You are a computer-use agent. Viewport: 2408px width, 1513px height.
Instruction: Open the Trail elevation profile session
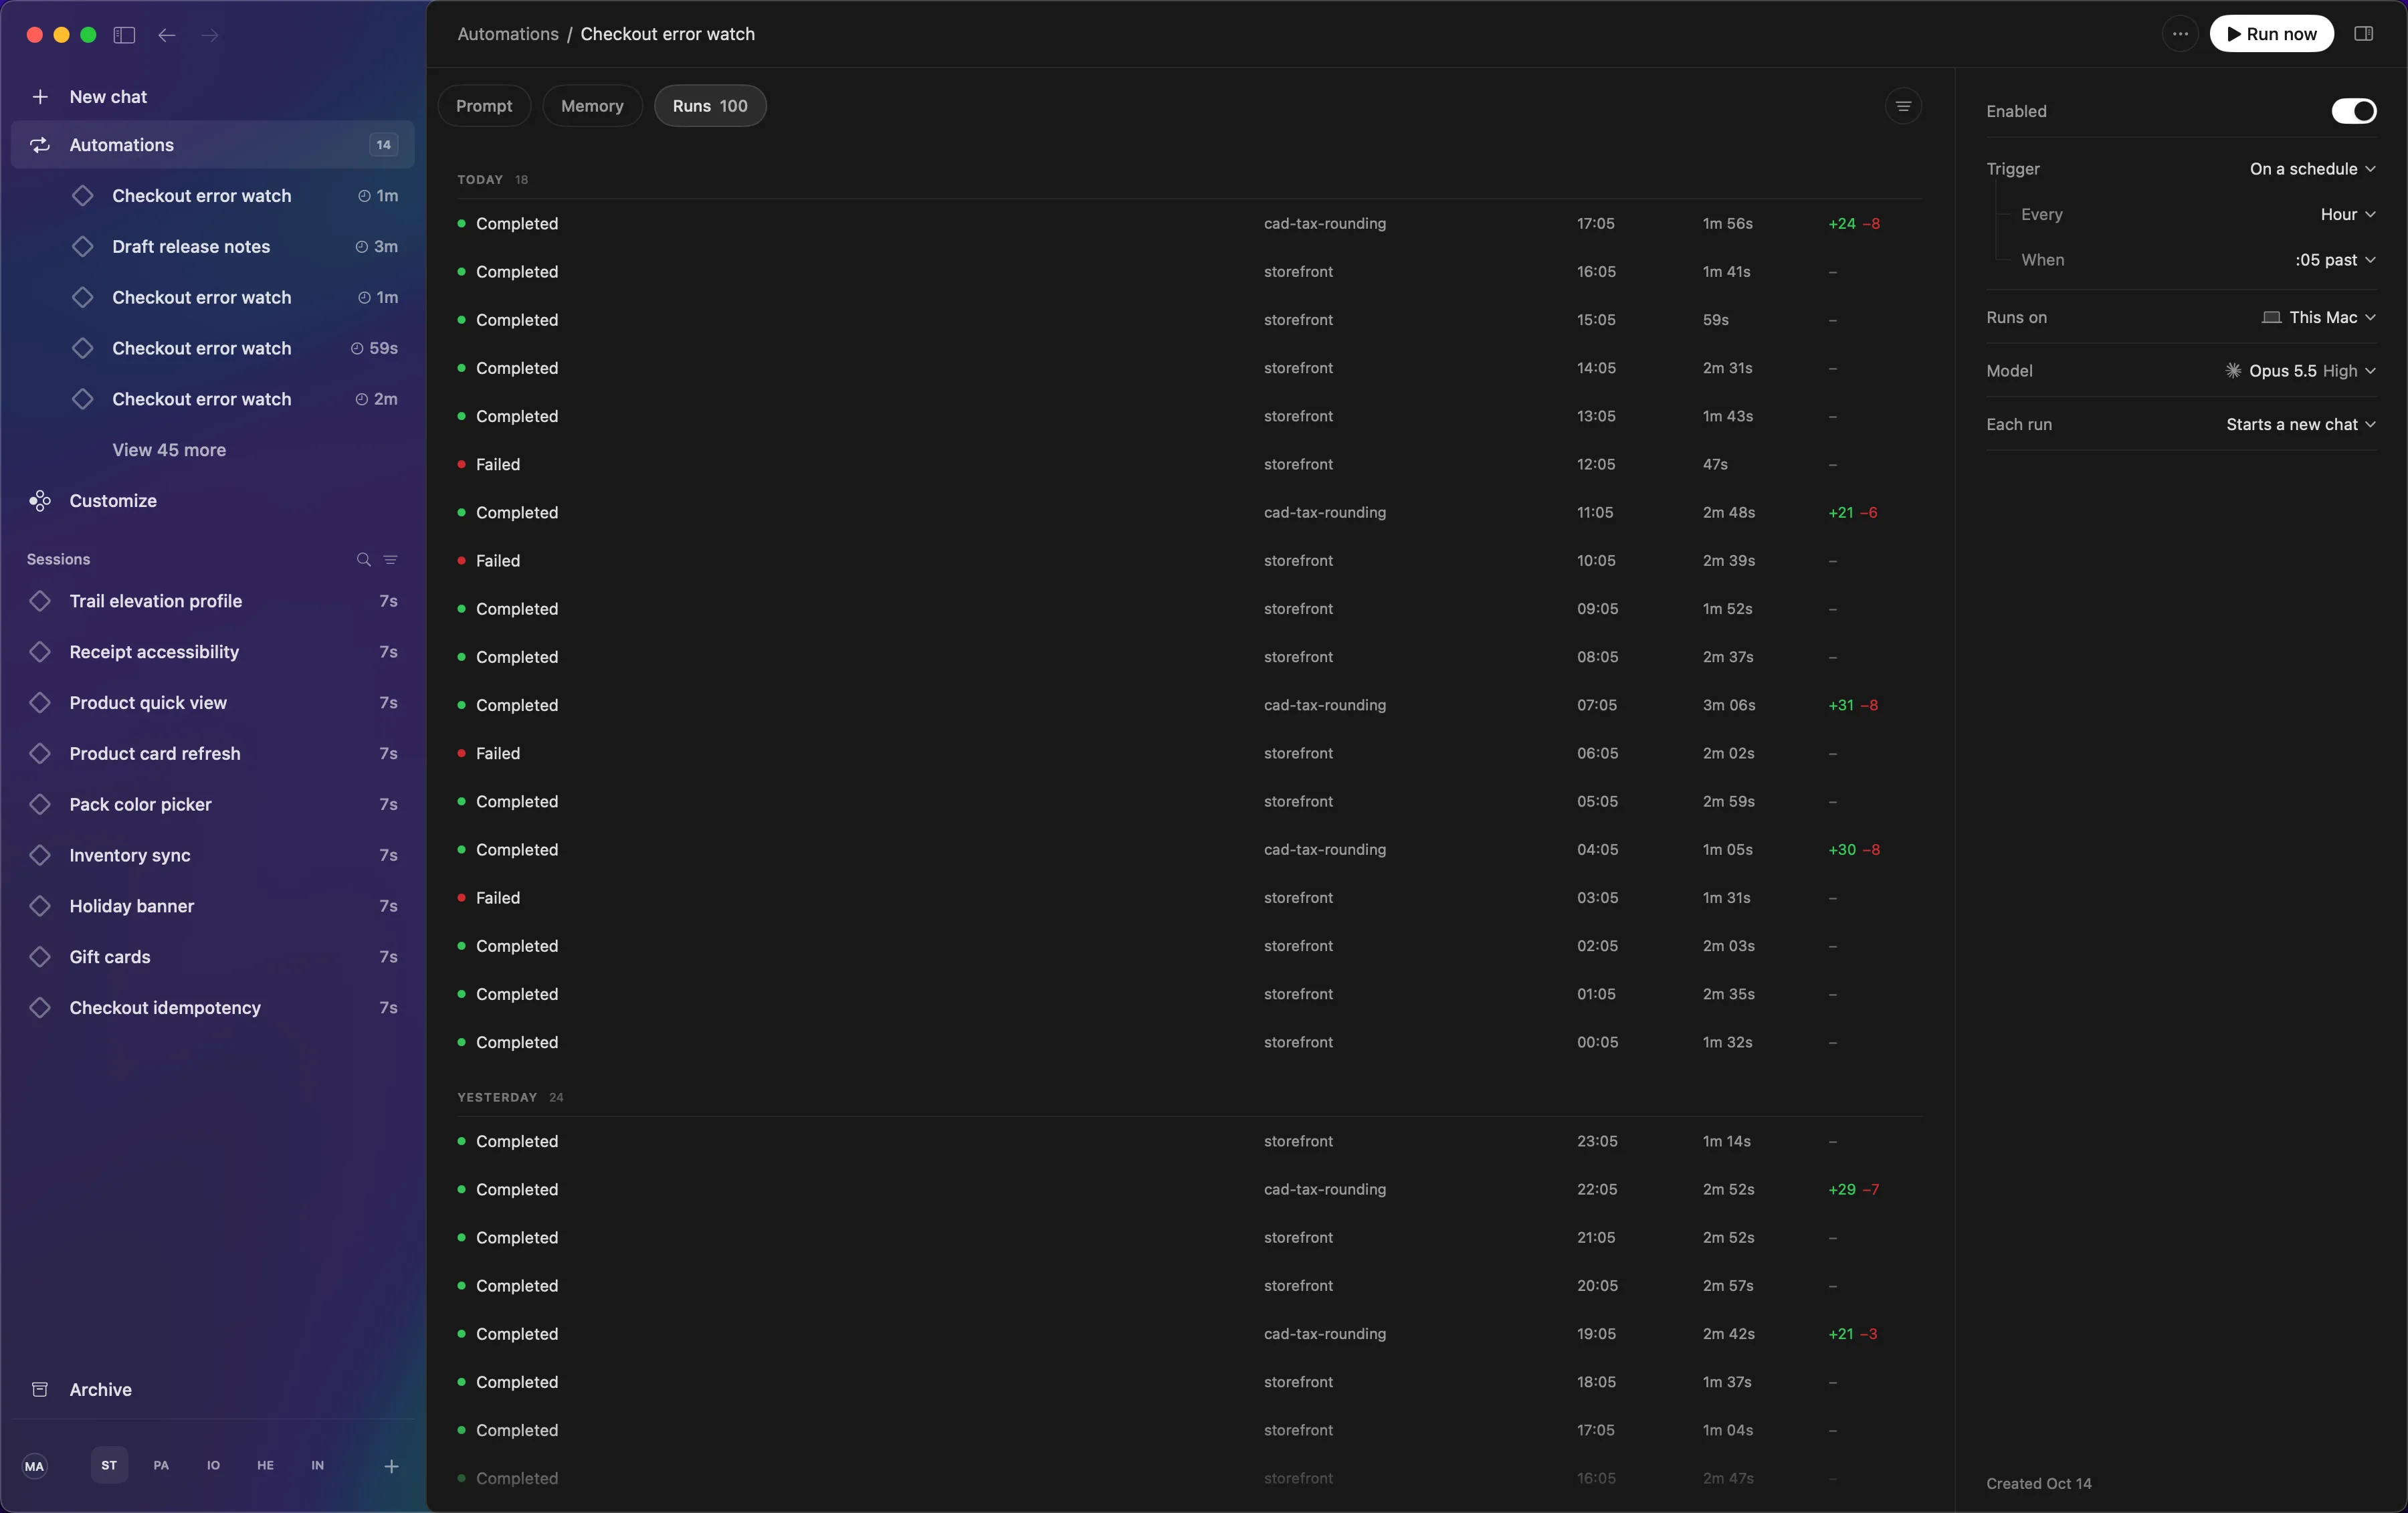212,601
